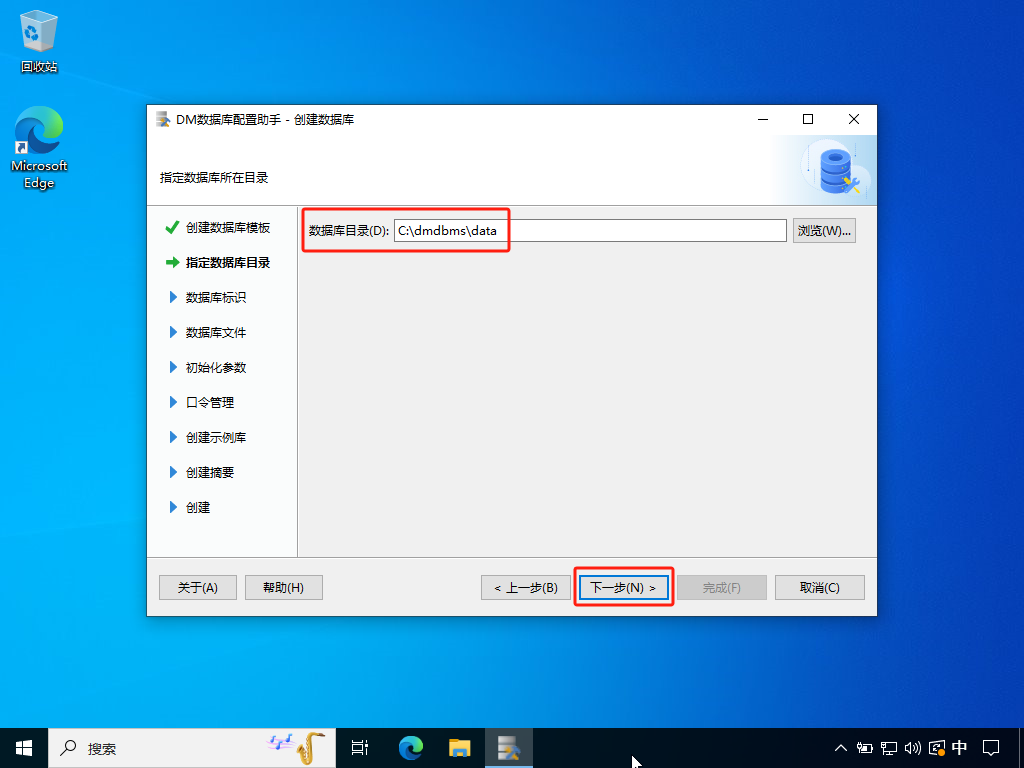Click the 取消(C) button
1024x768 pixels.
click(820, 587)
